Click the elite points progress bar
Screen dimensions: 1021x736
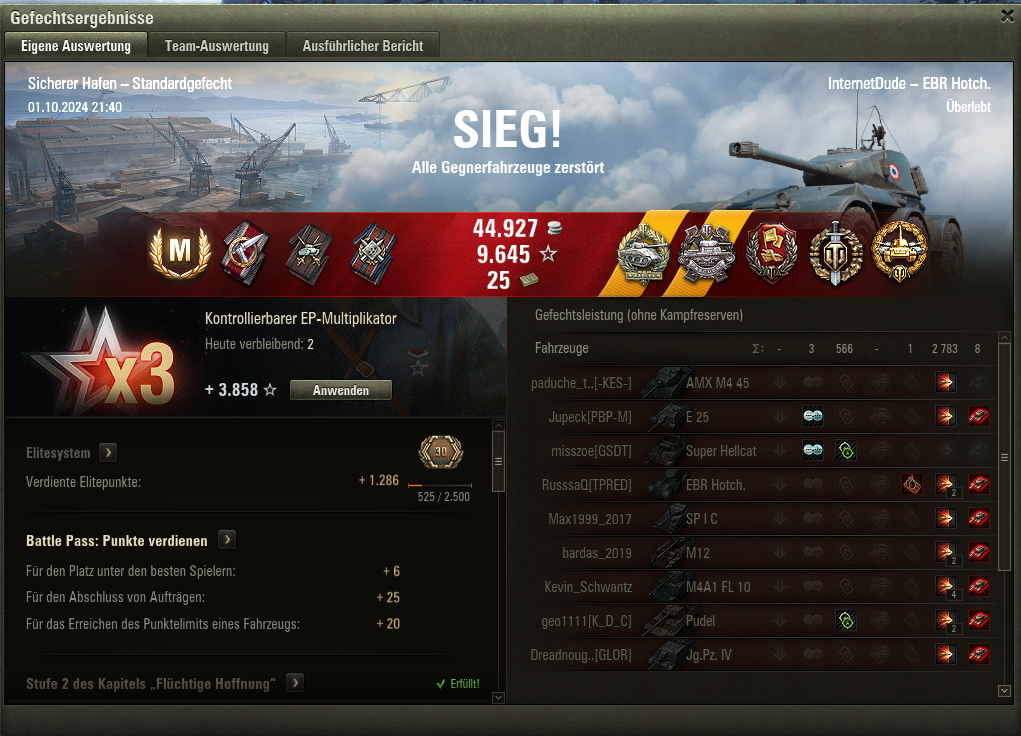440,485
